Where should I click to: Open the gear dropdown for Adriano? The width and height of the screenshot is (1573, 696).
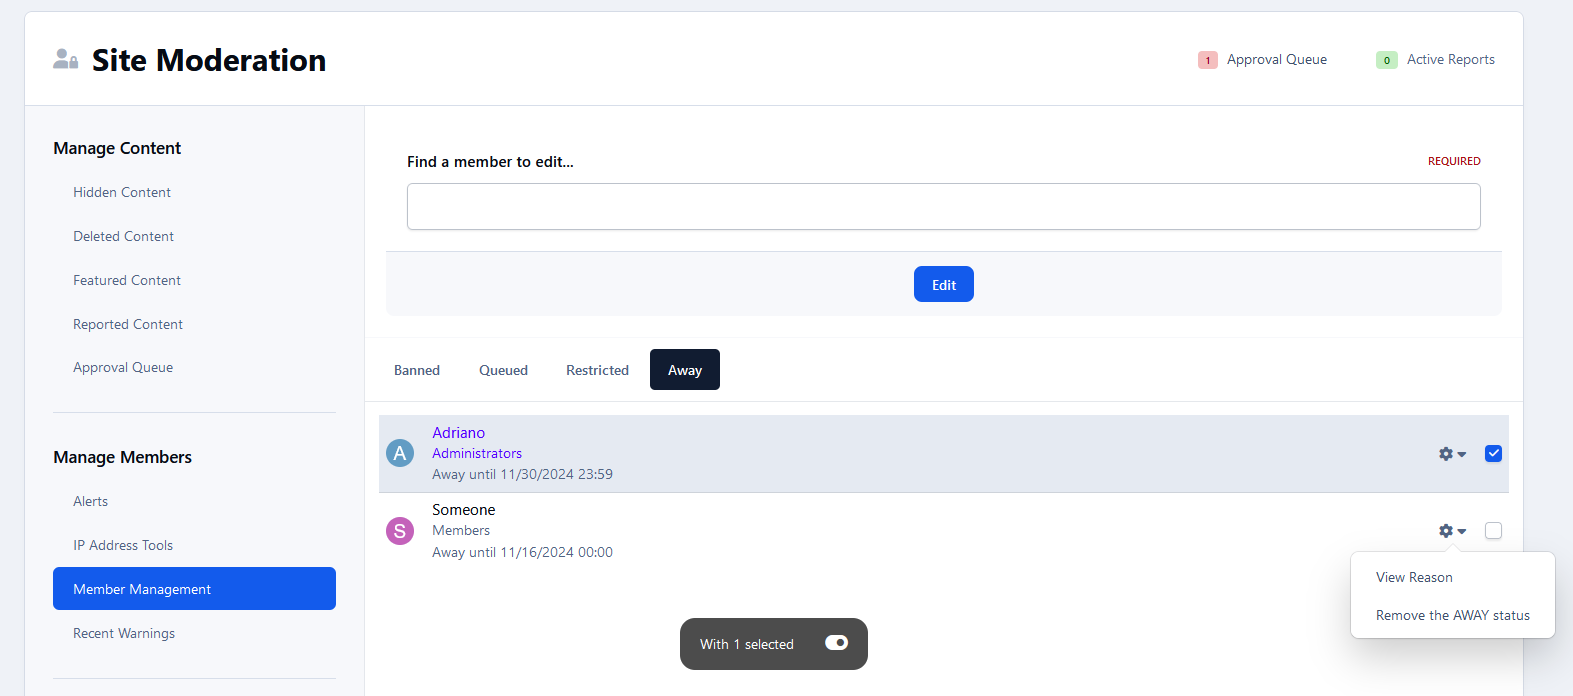pos(1452,454)
